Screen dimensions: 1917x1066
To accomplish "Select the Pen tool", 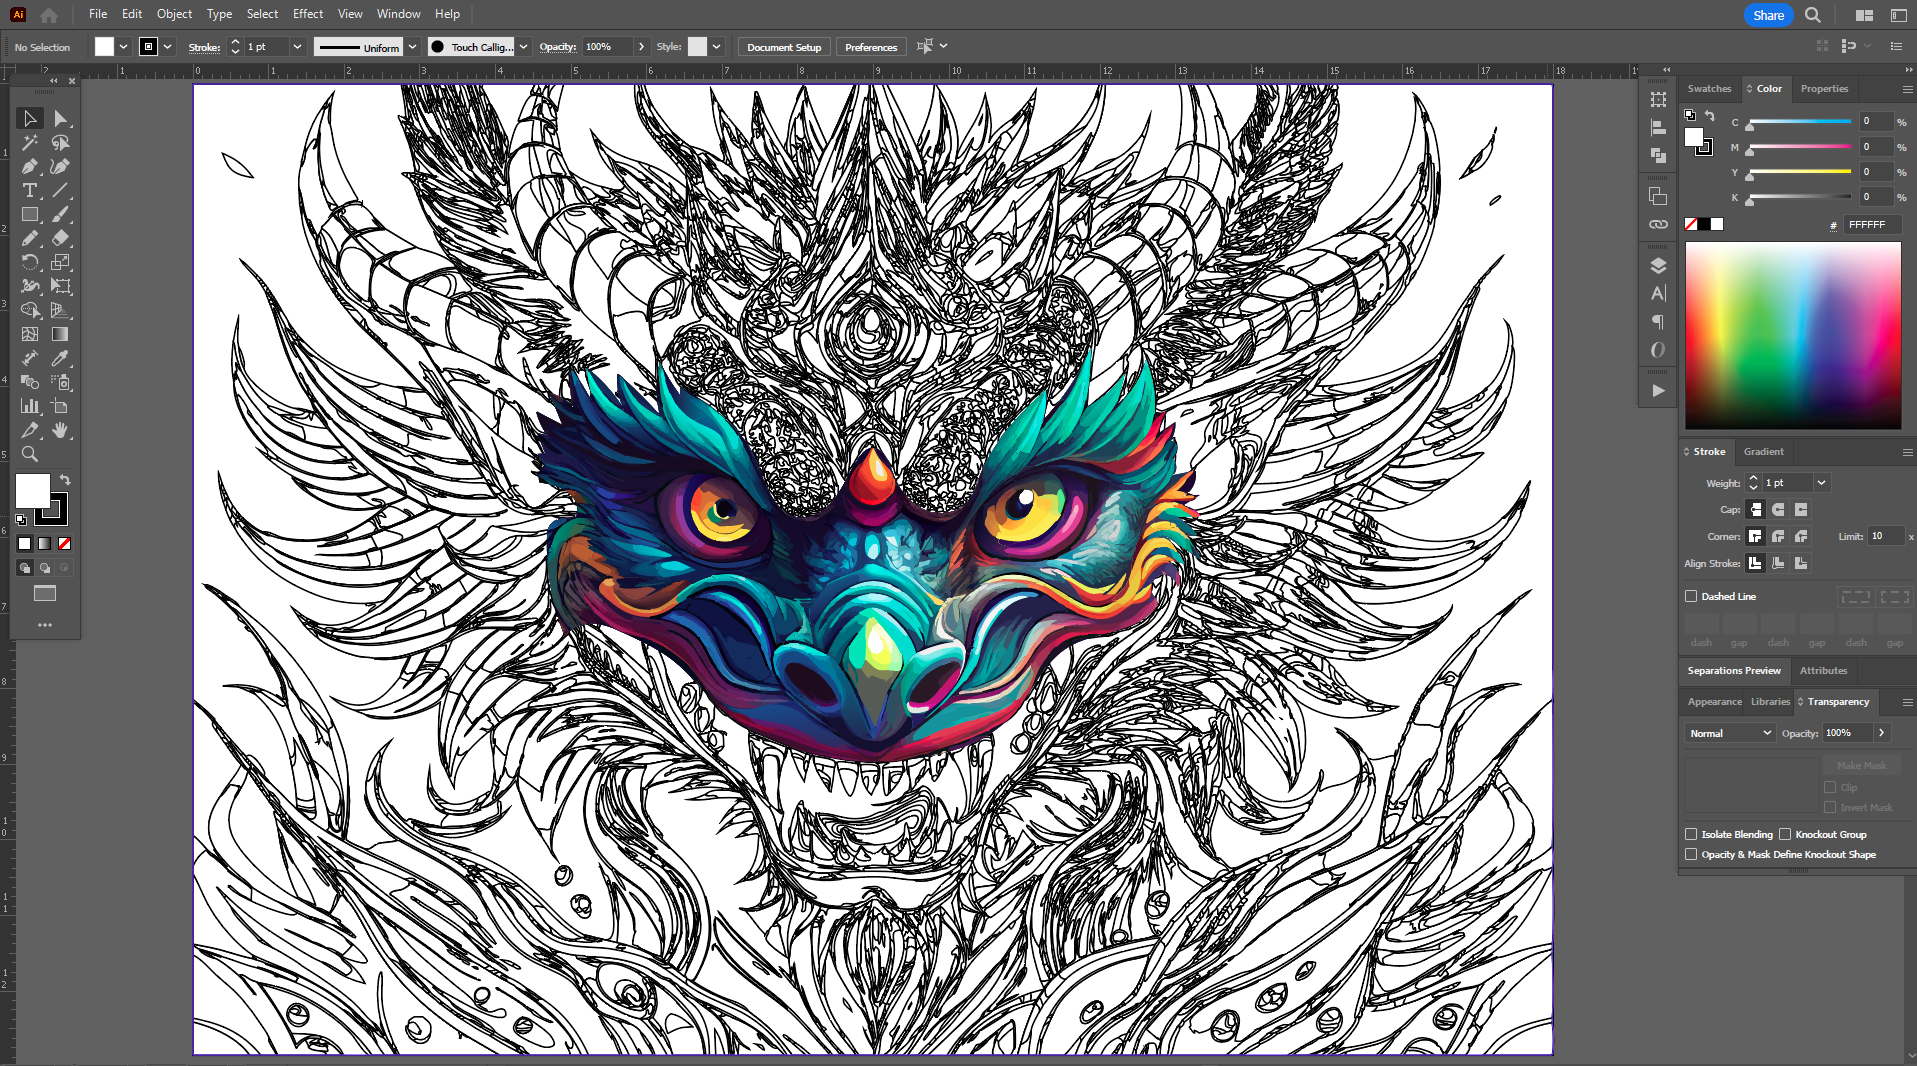I will 30,166.
